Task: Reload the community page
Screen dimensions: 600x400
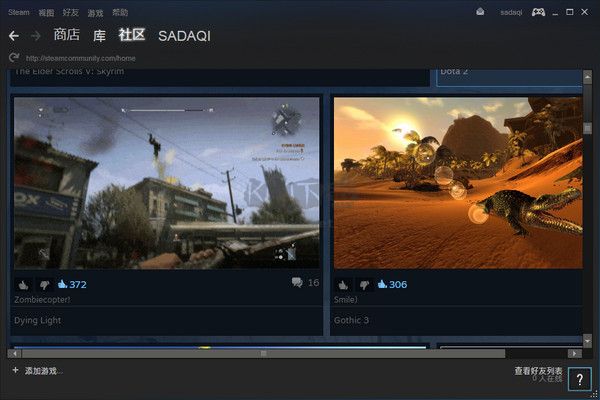Action: pos(14,58)
